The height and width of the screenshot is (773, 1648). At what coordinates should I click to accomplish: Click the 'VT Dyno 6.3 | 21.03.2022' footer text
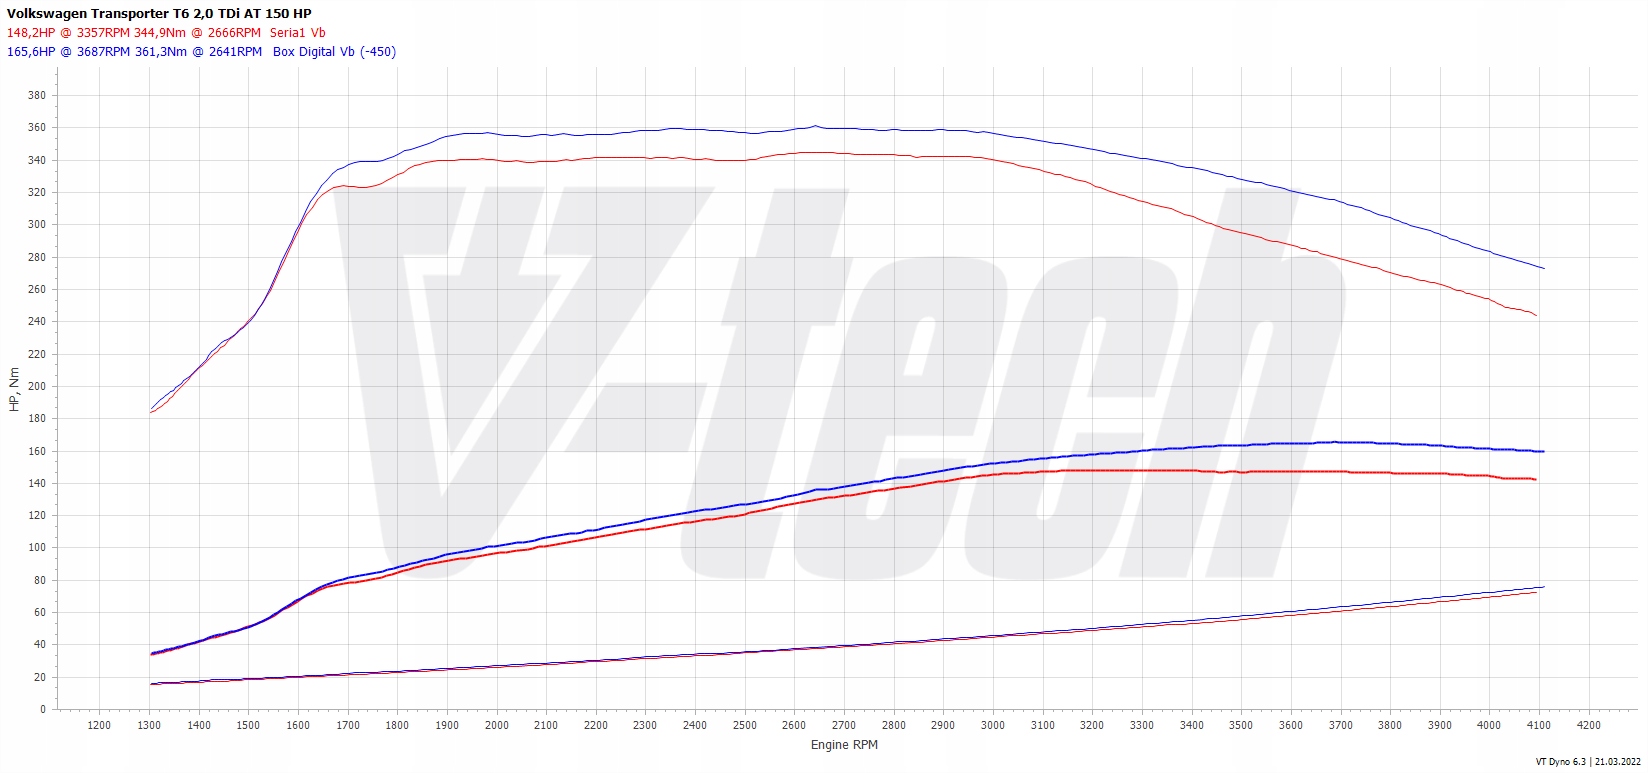tap(1588, 762)
